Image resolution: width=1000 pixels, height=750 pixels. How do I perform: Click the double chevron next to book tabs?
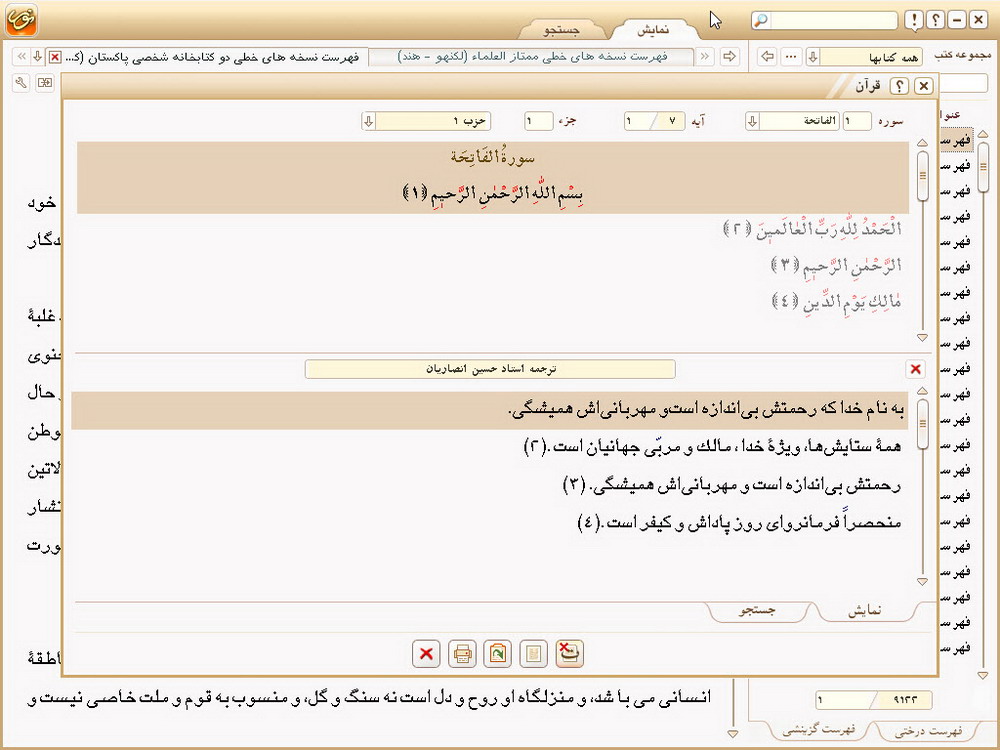(705, 56)
